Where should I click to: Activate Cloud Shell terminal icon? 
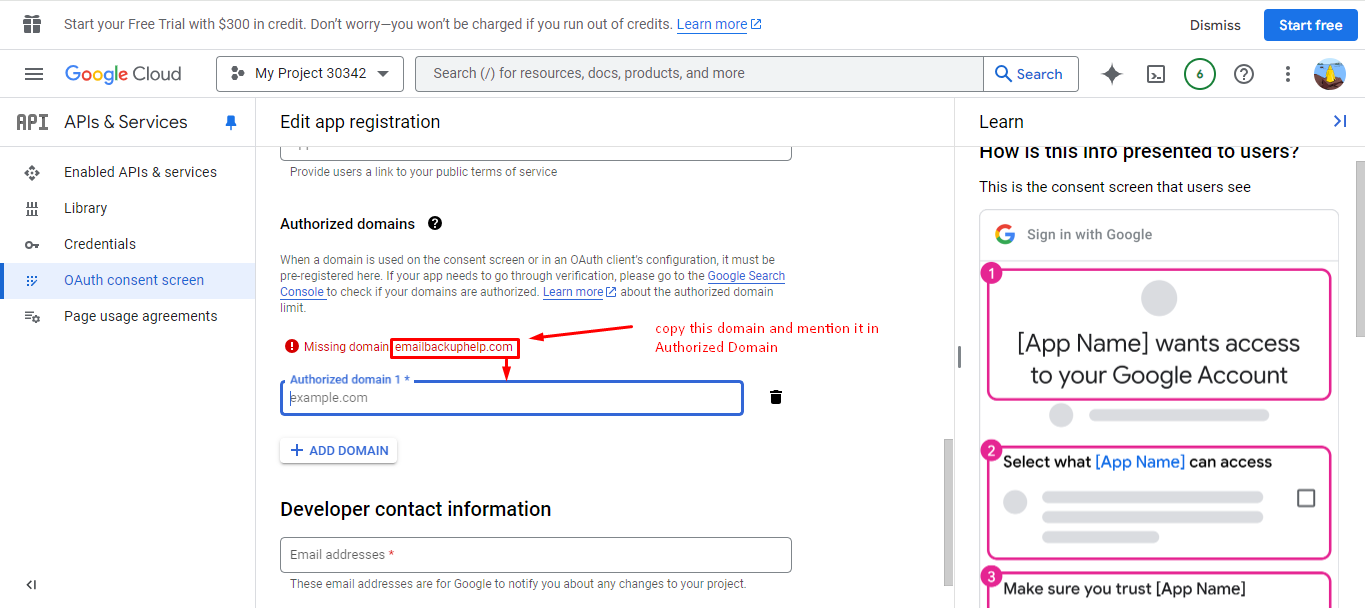pyautogui.click(x=1156, y=74)
